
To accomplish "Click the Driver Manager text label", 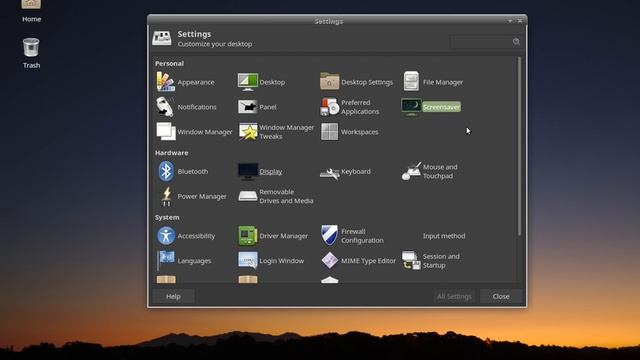I will tap(284, 236).
